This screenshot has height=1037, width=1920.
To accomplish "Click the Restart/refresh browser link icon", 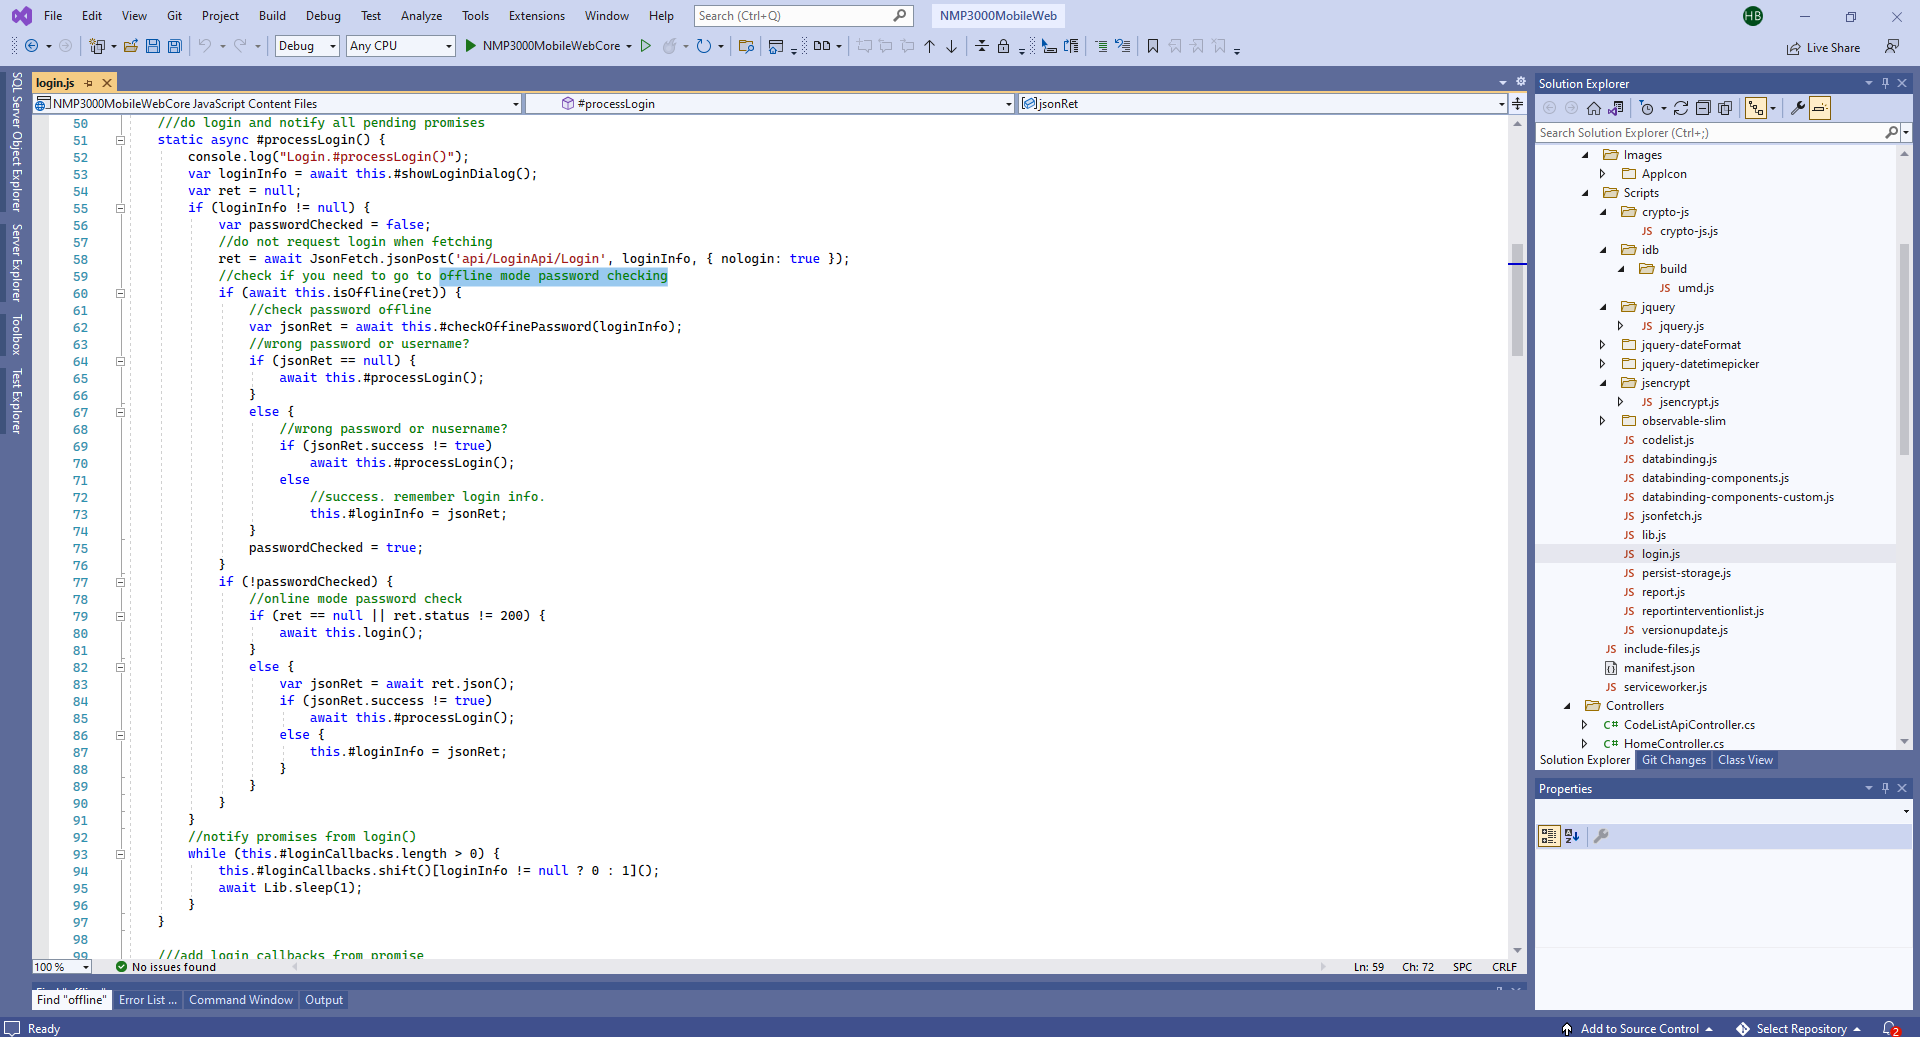I will (x=704, y=46).
